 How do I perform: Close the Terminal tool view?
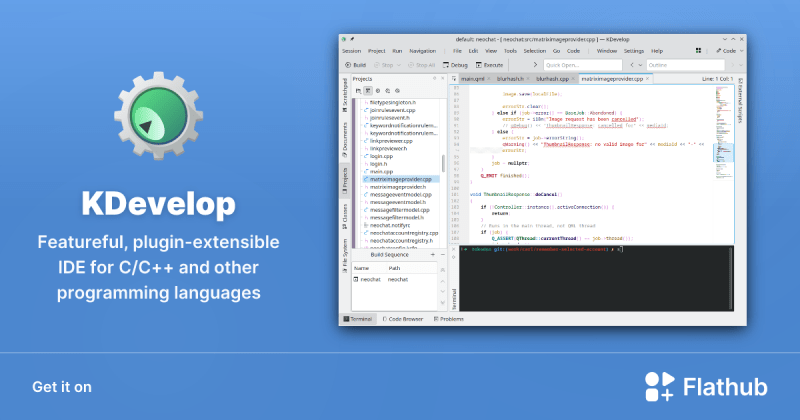[x=454, y=250]
